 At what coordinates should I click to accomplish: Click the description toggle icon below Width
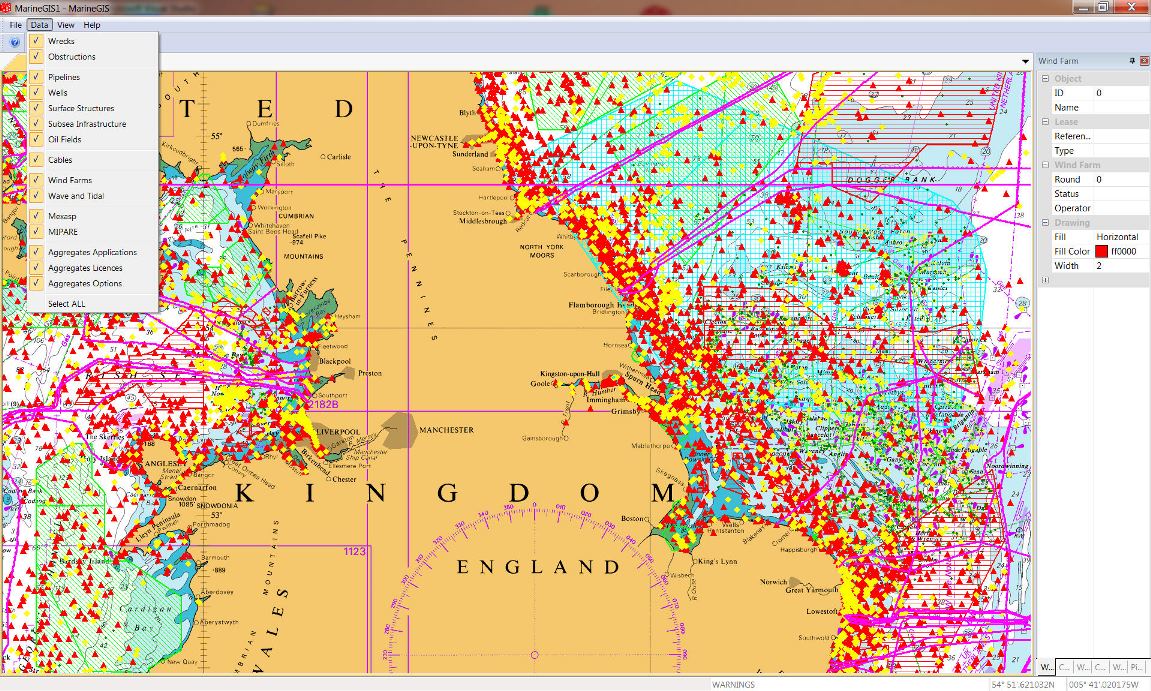tap(1045, 280)
